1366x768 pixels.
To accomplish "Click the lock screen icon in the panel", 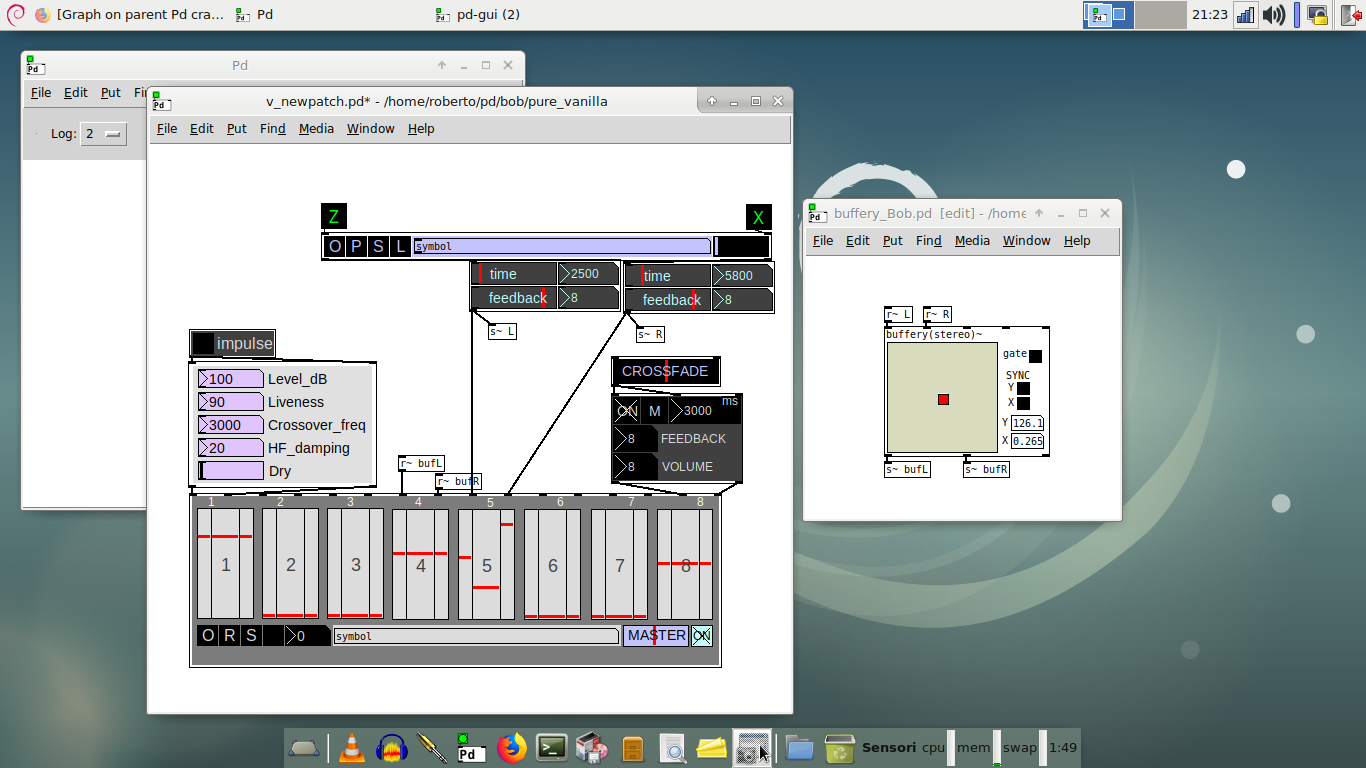I will [x=1316, y=15].
